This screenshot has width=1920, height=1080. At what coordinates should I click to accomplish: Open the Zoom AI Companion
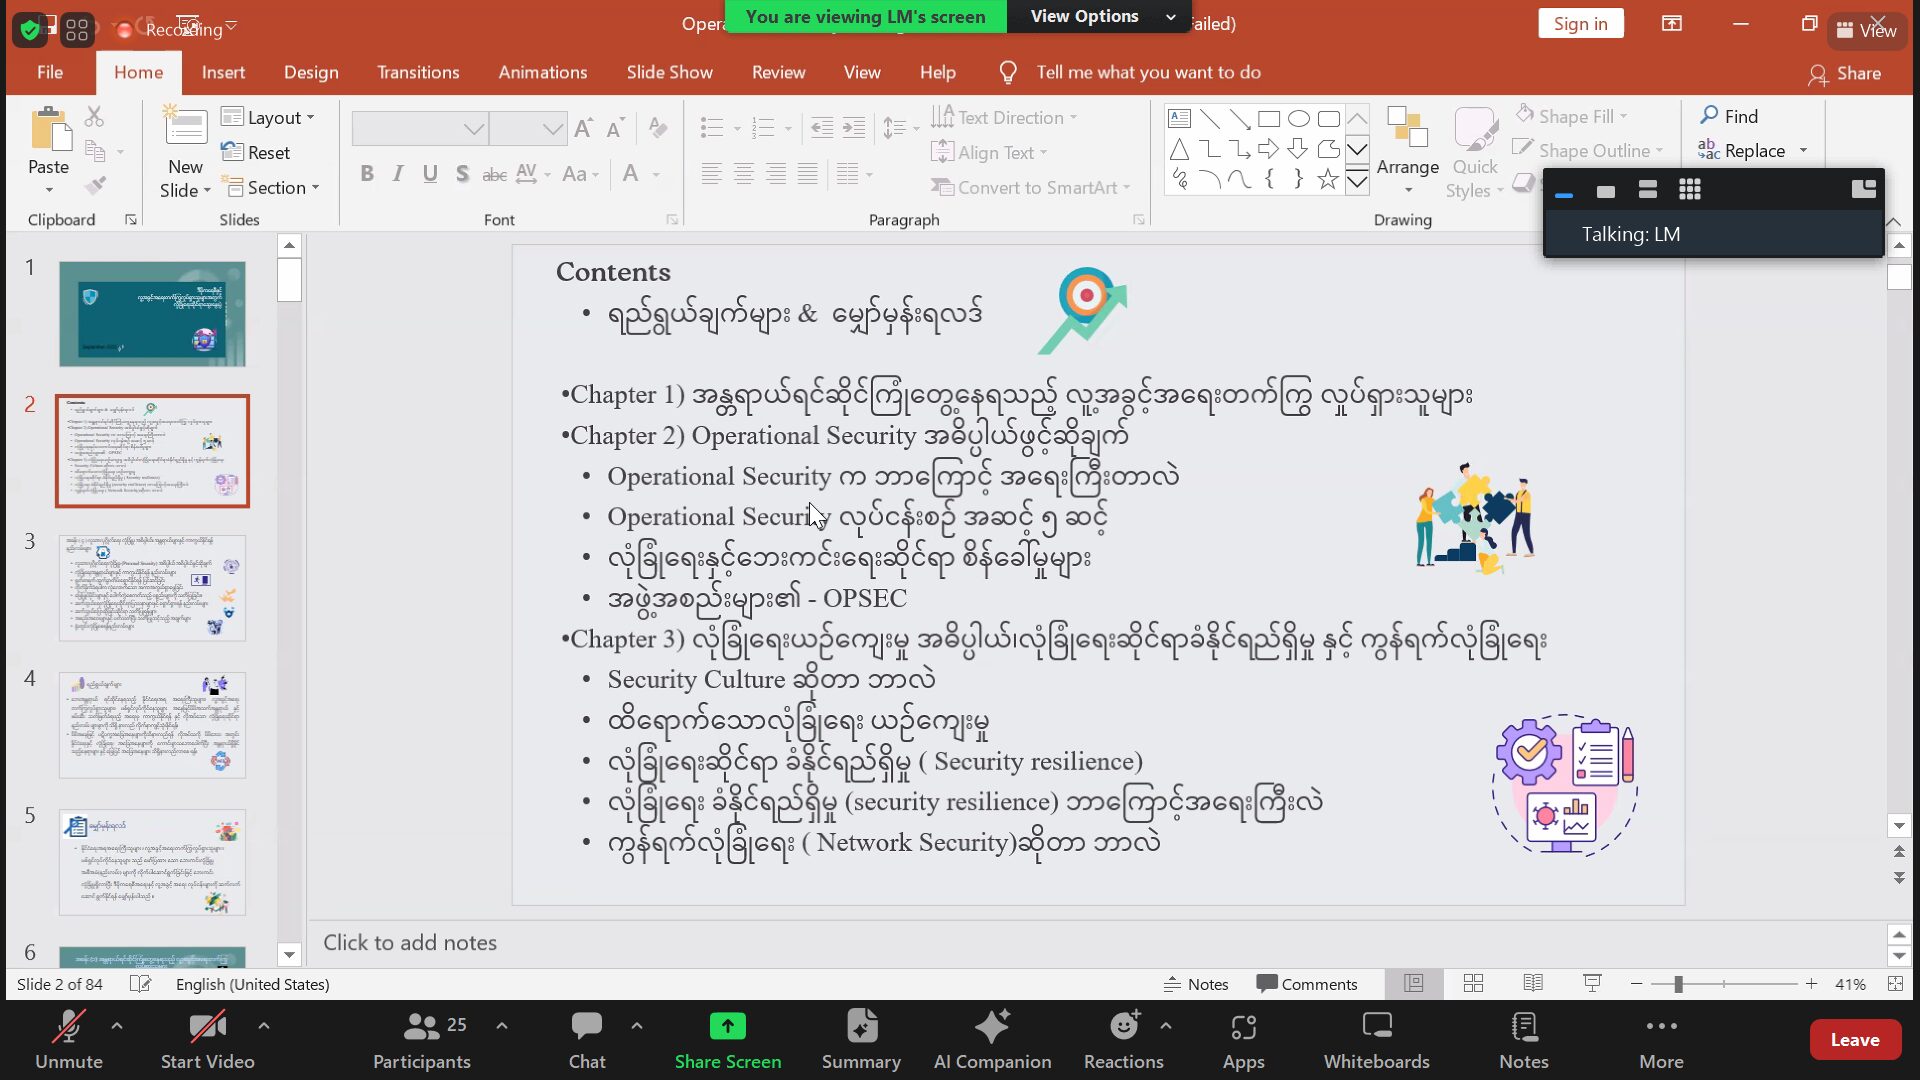point(992,1040)
